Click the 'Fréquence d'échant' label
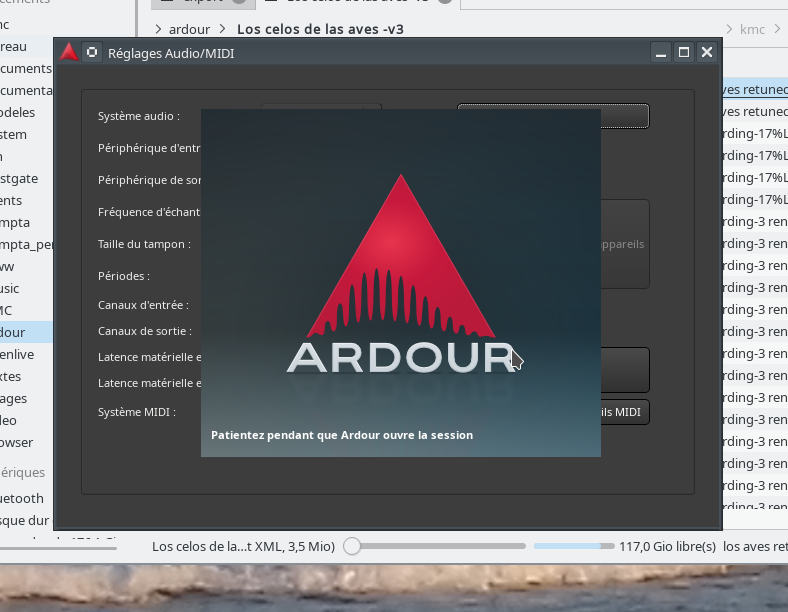The height and width of the screenshot is (612, 788). pyautogui.click(x=149, y=212)
